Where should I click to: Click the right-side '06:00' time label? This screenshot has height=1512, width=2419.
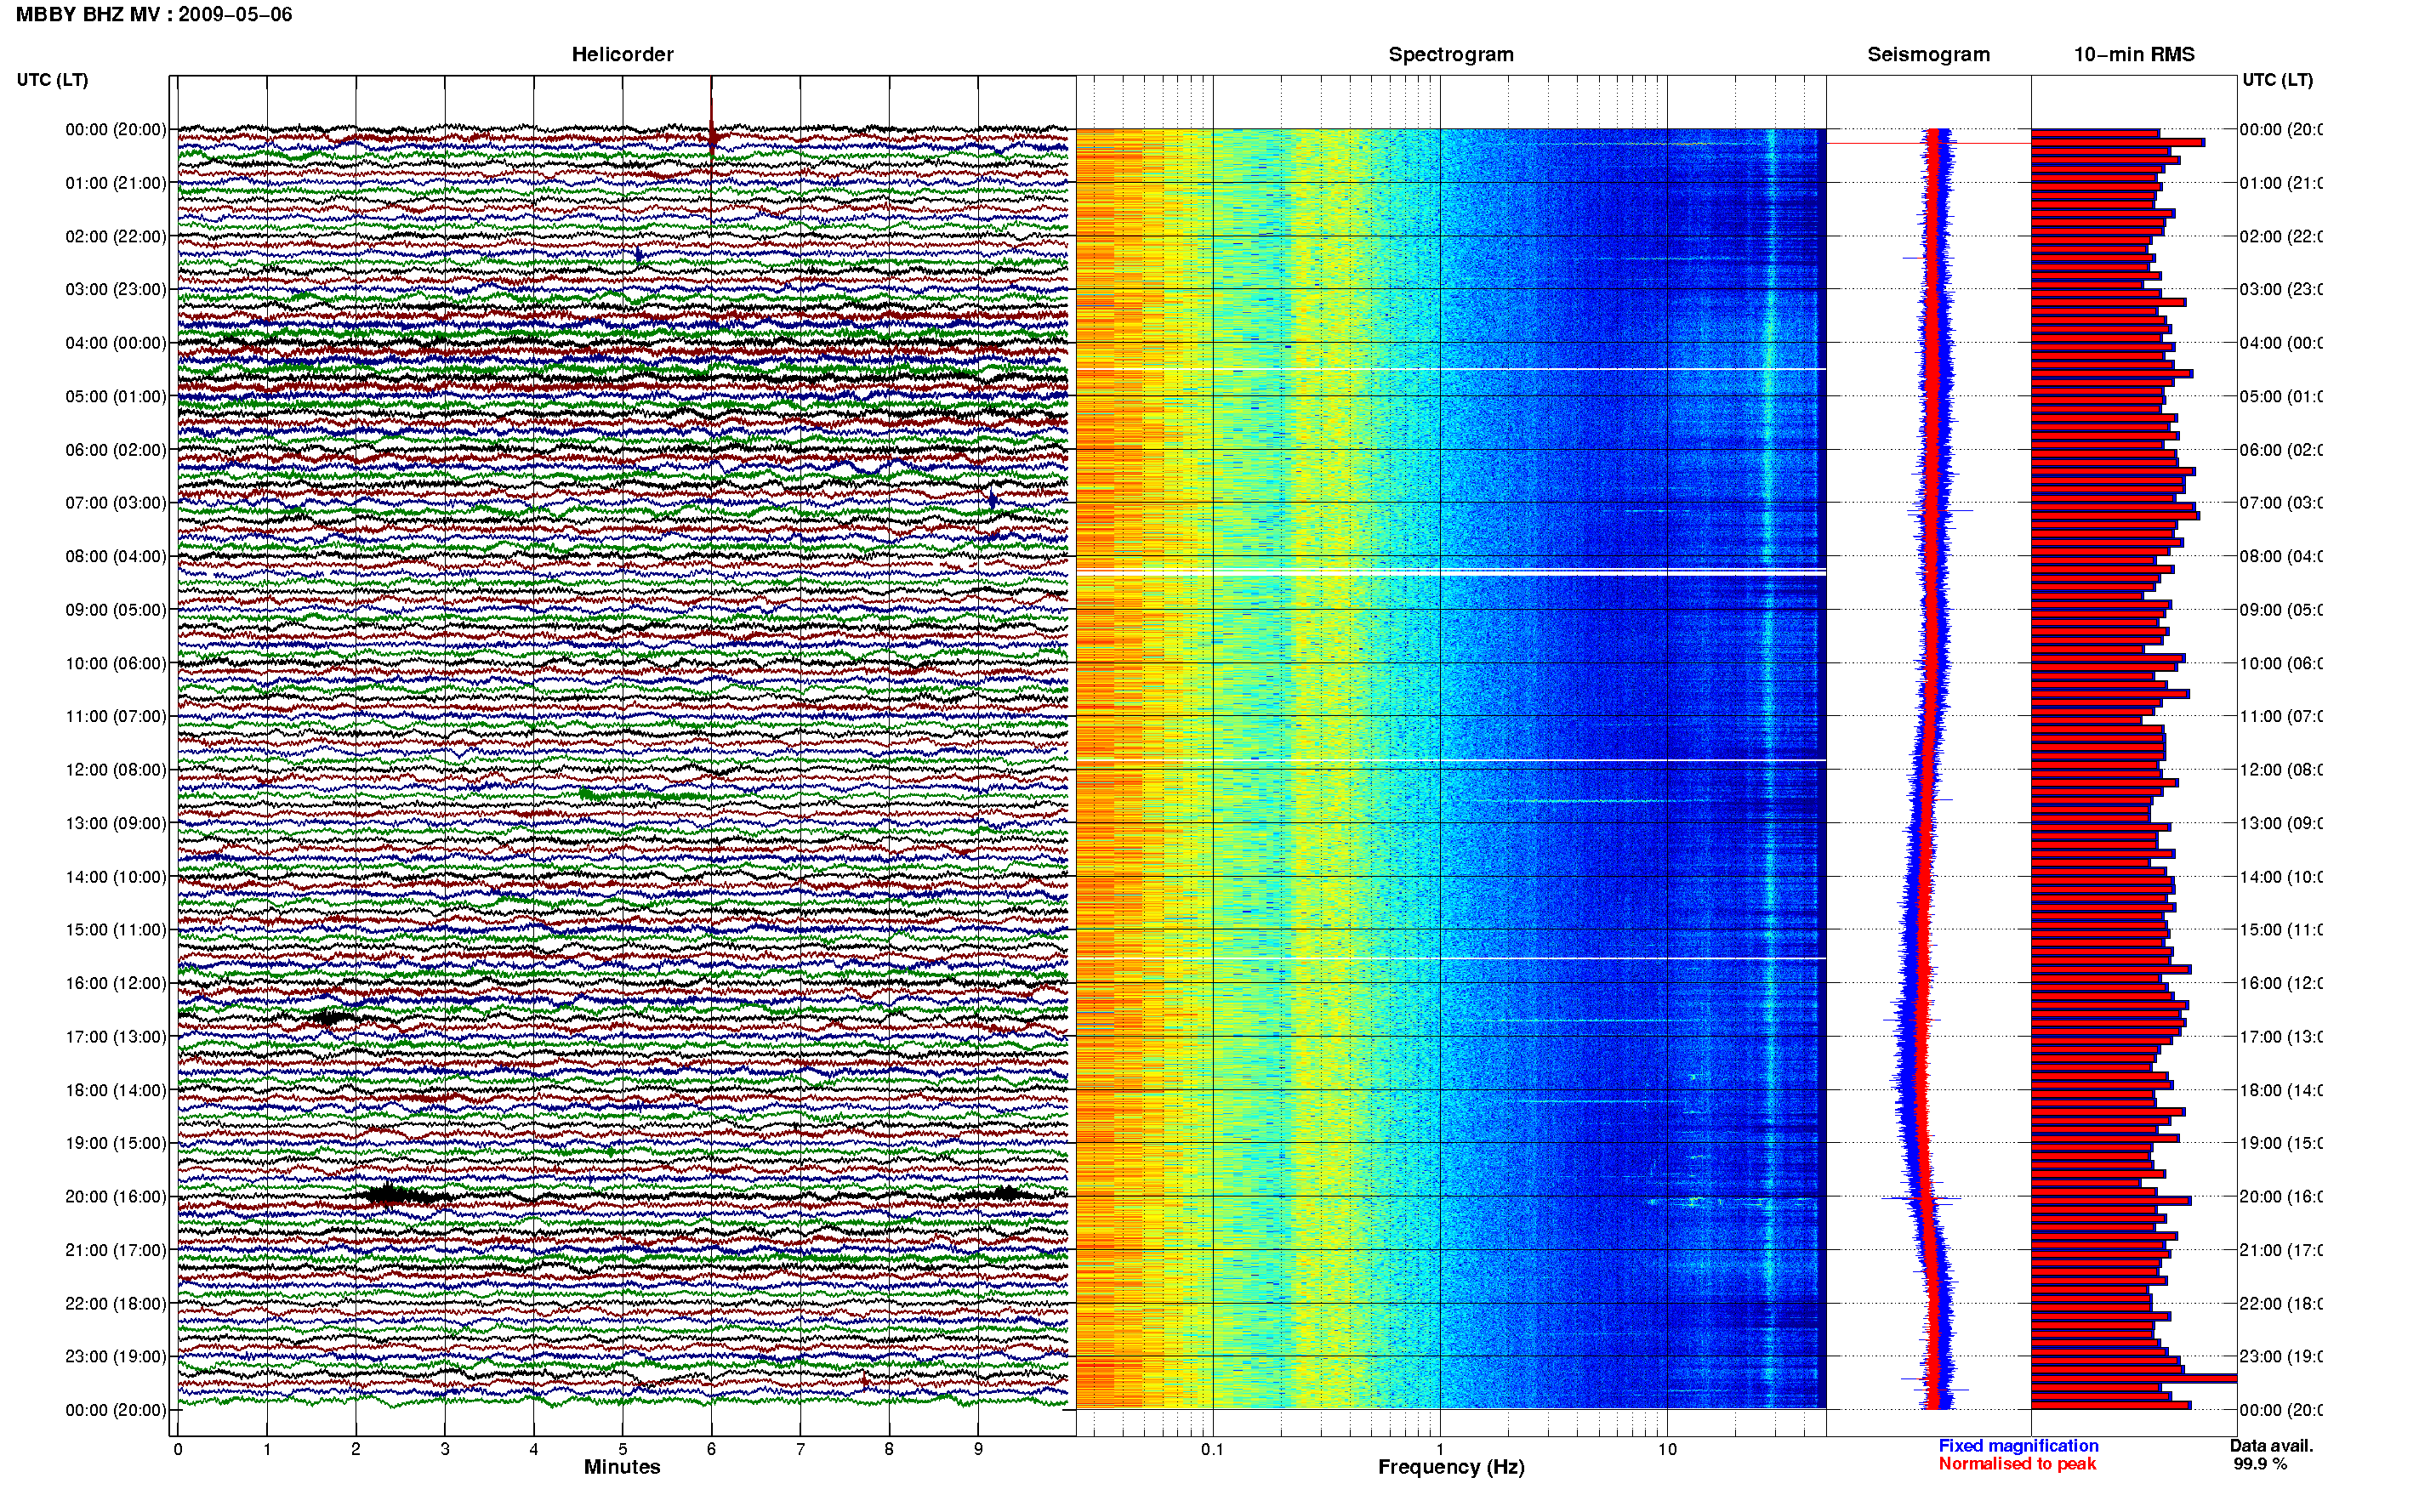coord(2280,450)
